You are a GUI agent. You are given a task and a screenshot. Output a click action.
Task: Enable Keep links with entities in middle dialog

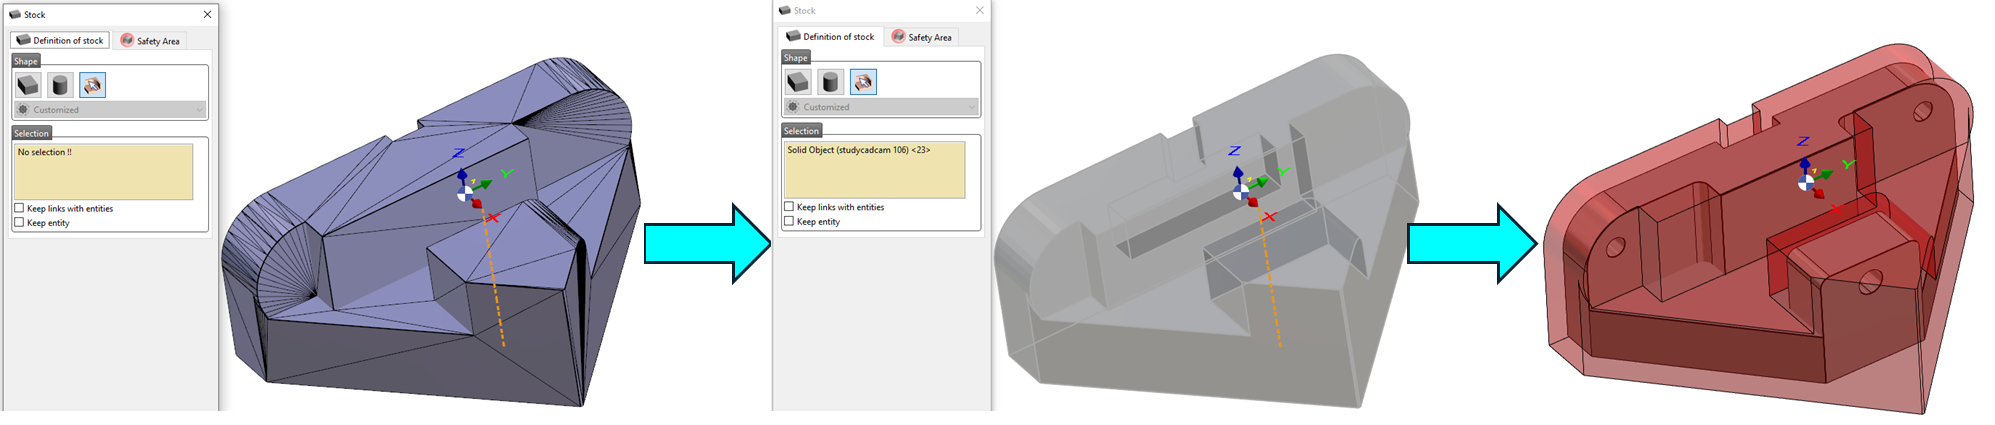pyautogui.click(x=789, y=207)
